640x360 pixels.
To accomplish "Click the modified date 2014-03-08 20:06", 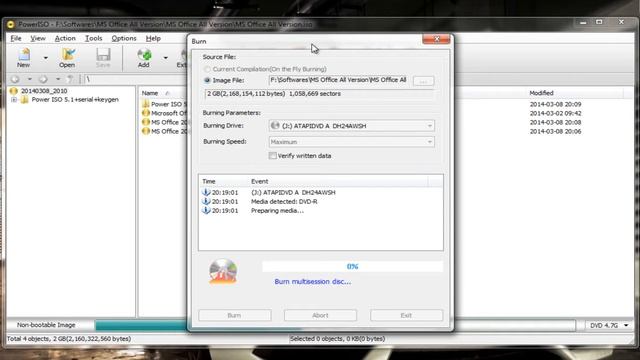I will click(556, 131).
